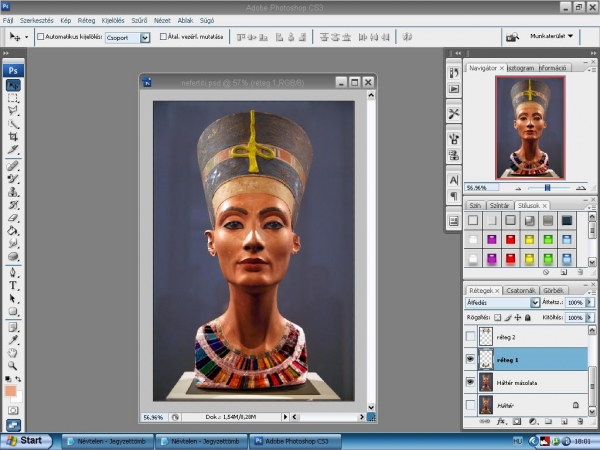600x450 pixels.
Task: Hide the Háttér másolata layer
Action: click(x=471, y=382)
